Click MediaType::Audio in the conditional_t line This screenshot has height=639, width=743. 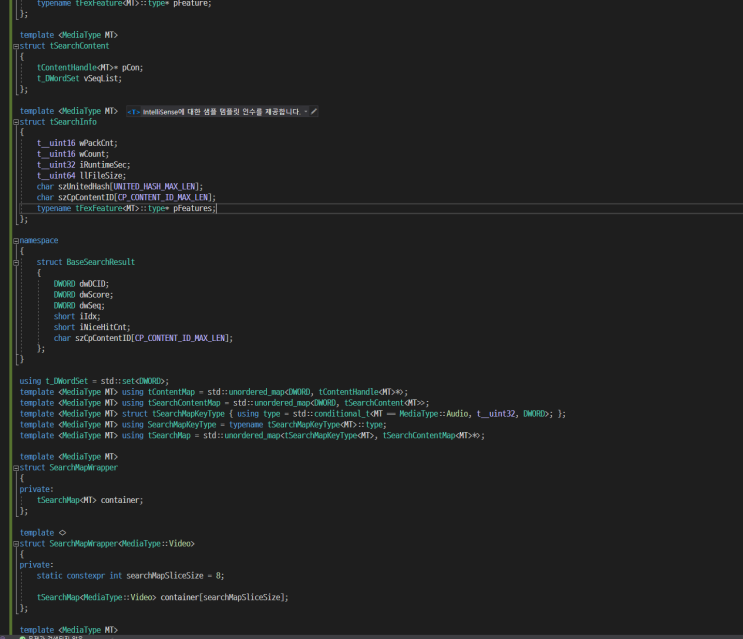coord(434,414)
